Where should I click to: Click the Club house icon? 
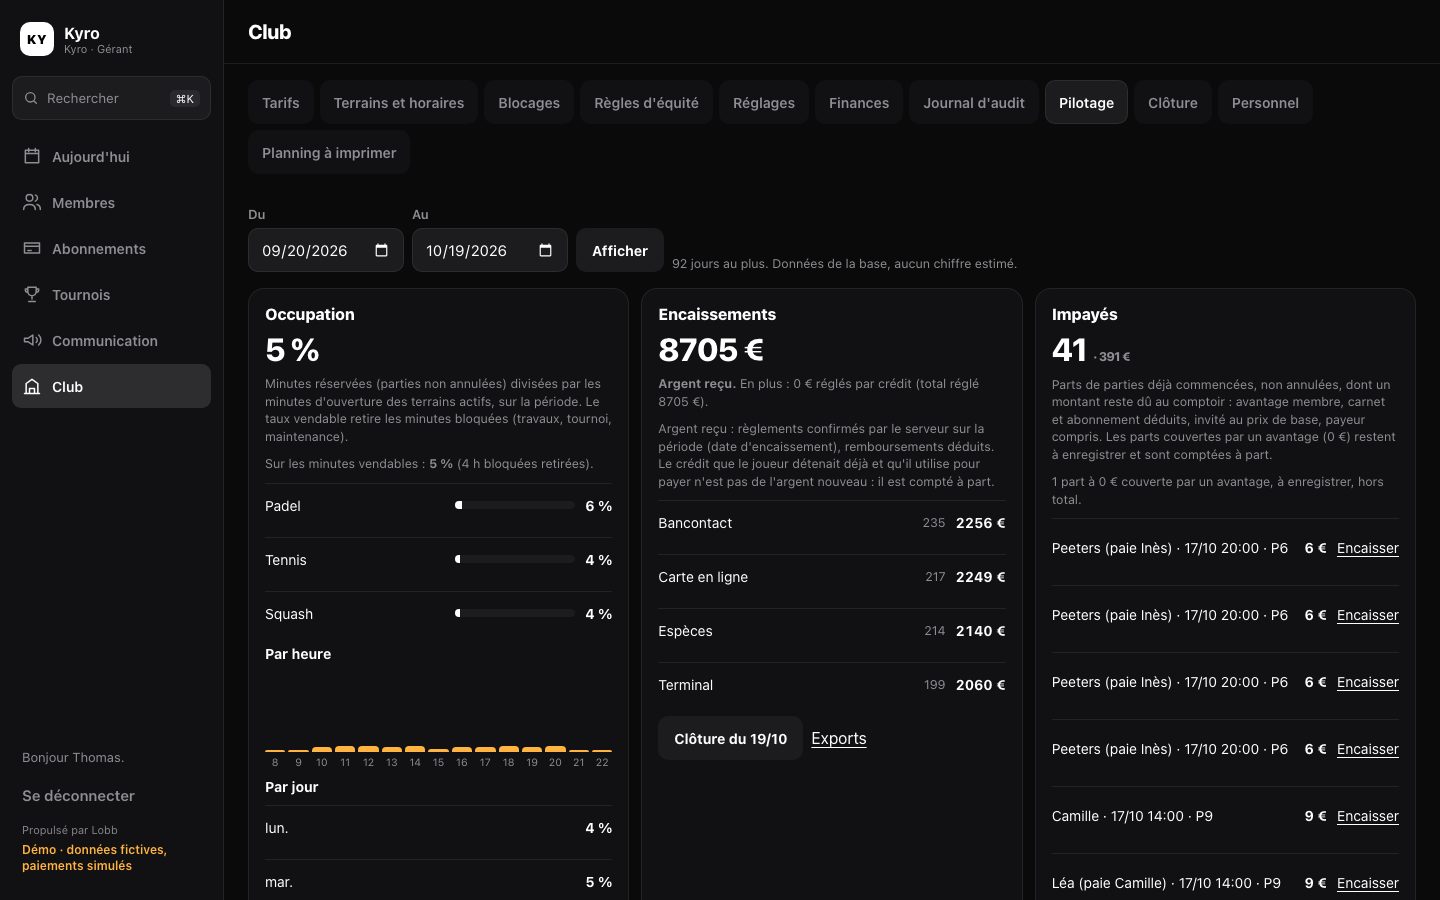click(32, 386)
